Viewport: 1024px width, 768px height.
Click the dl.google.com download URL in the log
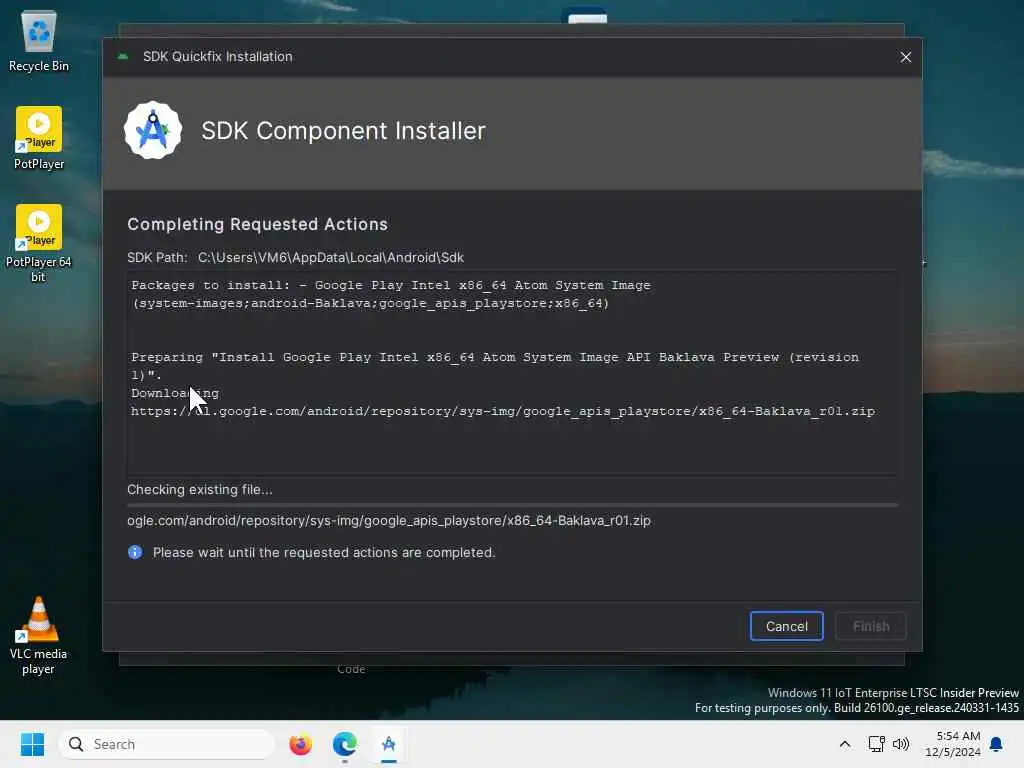503,411
